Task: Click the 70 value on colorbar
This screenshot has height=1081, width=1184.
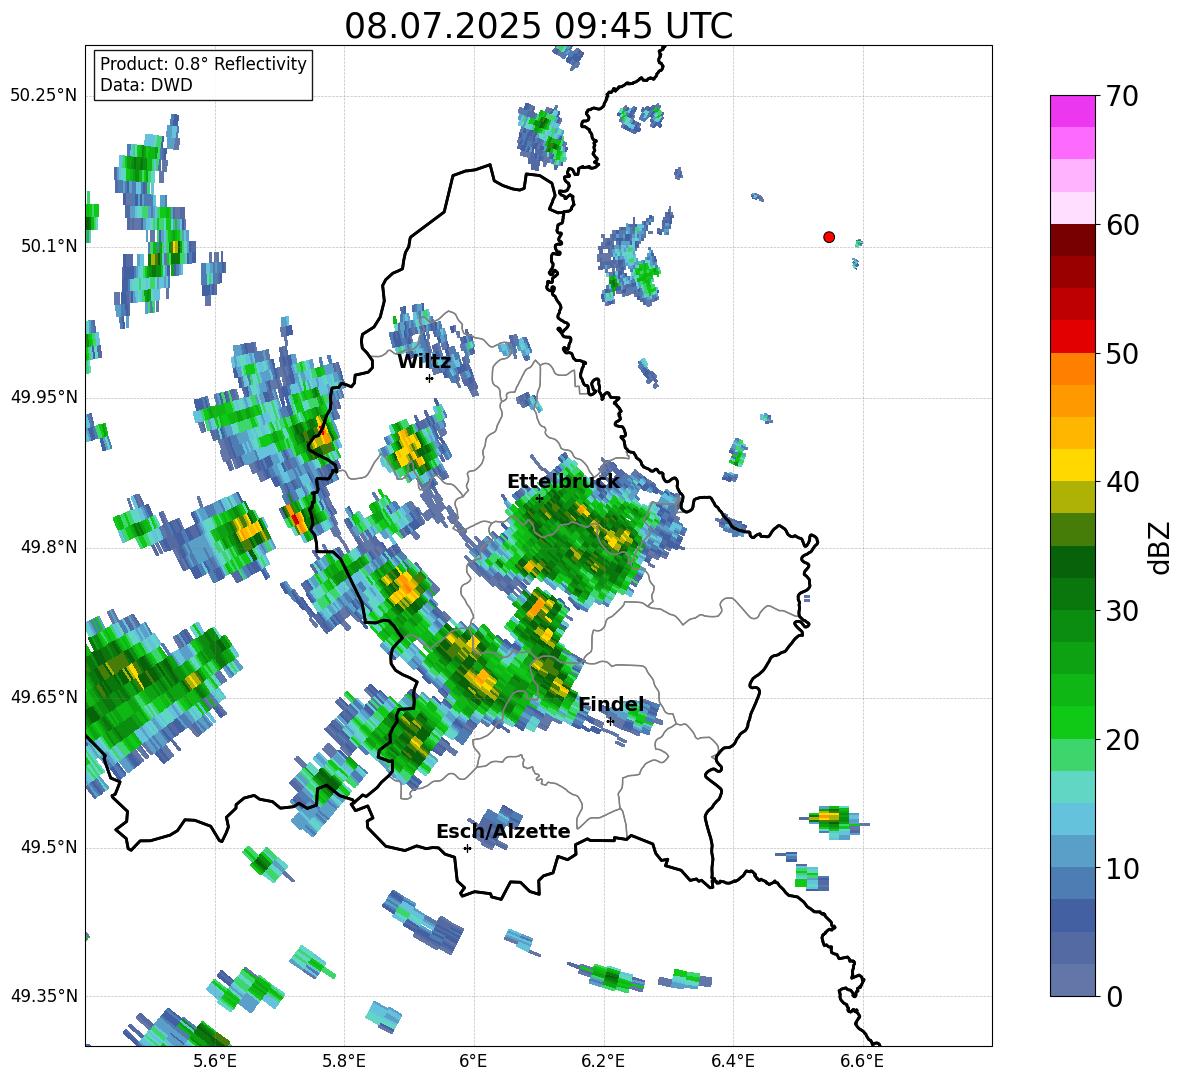Action: pyautogui.click(x=1121, y=96)
